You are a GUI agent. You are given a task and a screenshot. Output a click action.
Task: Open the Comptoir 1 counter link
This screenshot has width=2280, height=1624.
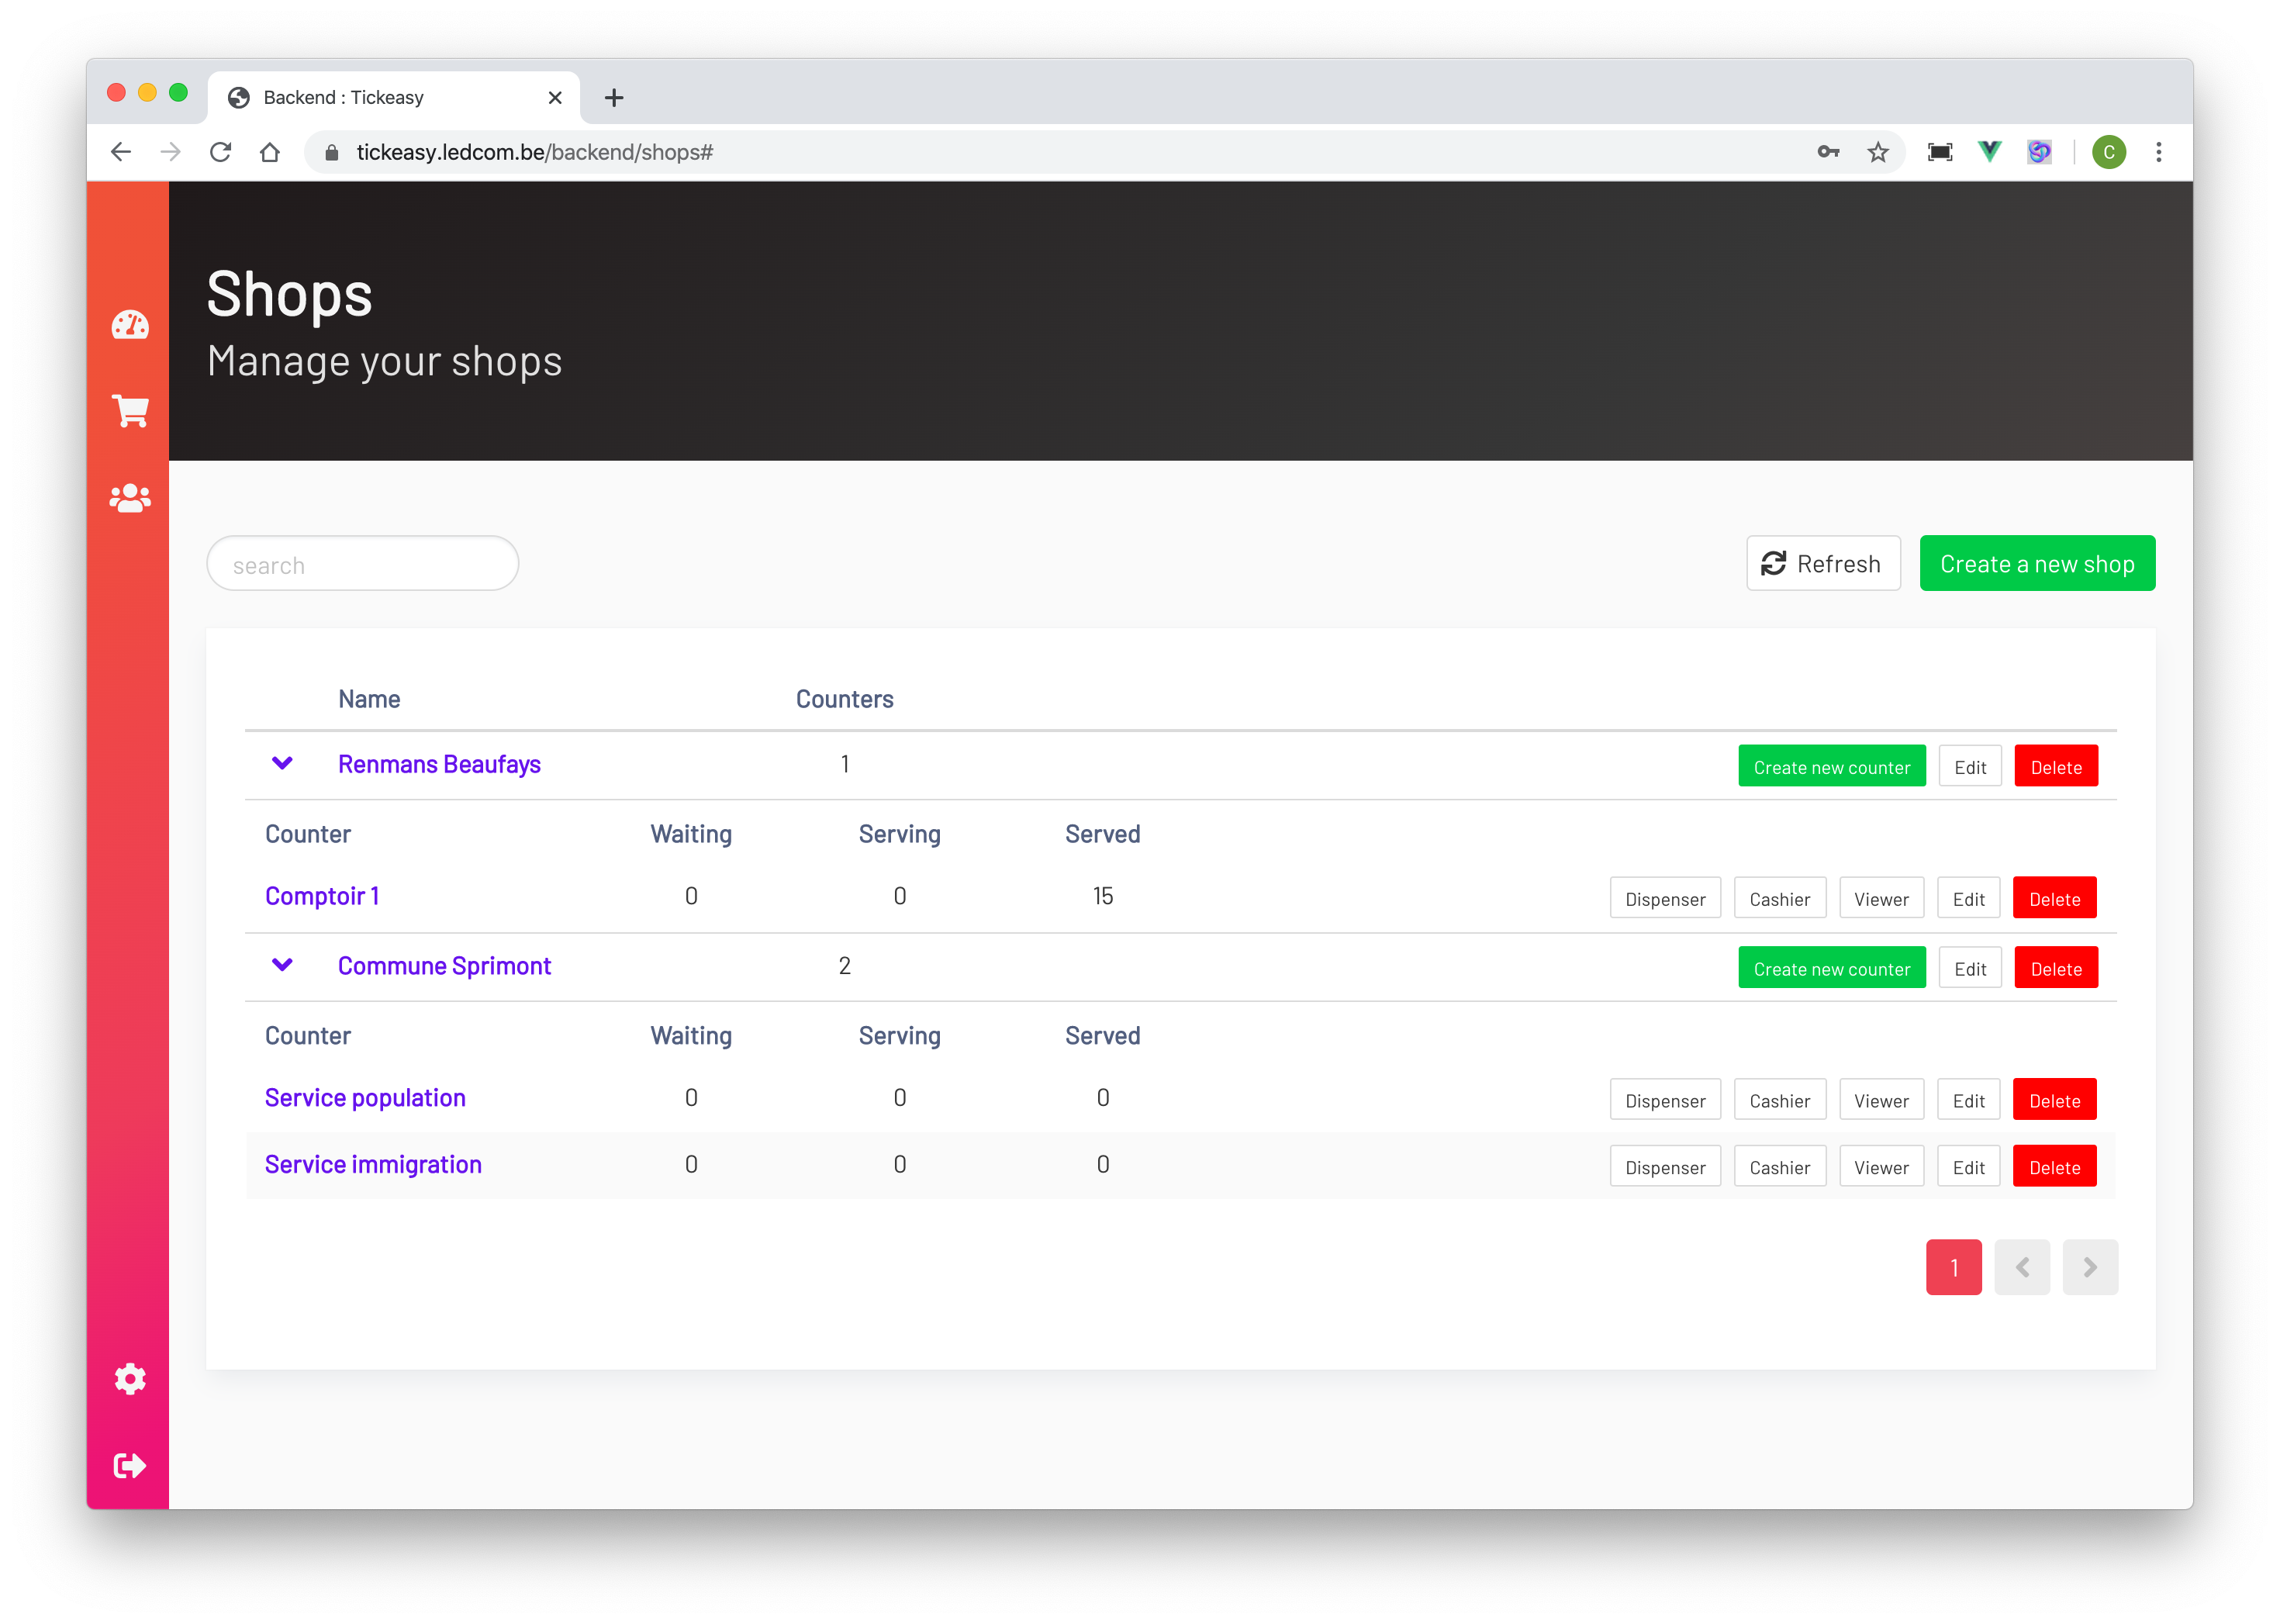pos(322,896)
